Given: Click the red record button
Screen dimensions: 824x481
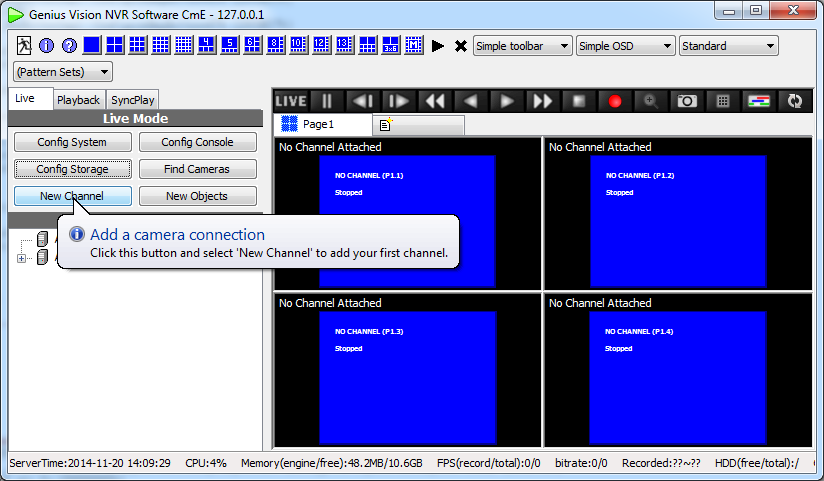Looking at the screenshot, I should click(x=615, y=101).
